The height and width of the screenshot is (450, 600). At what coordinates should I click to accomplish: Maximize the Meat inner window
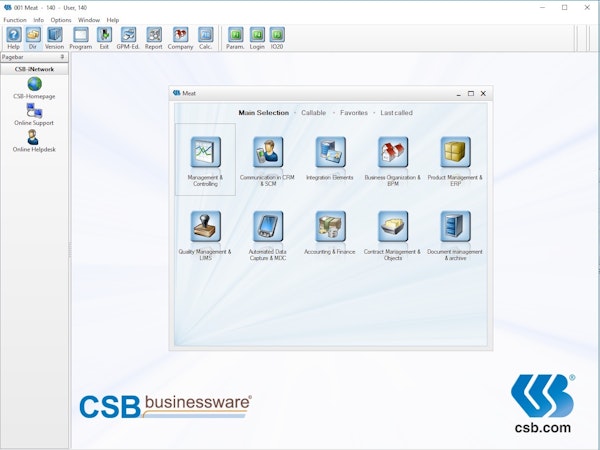pos(471,93)
